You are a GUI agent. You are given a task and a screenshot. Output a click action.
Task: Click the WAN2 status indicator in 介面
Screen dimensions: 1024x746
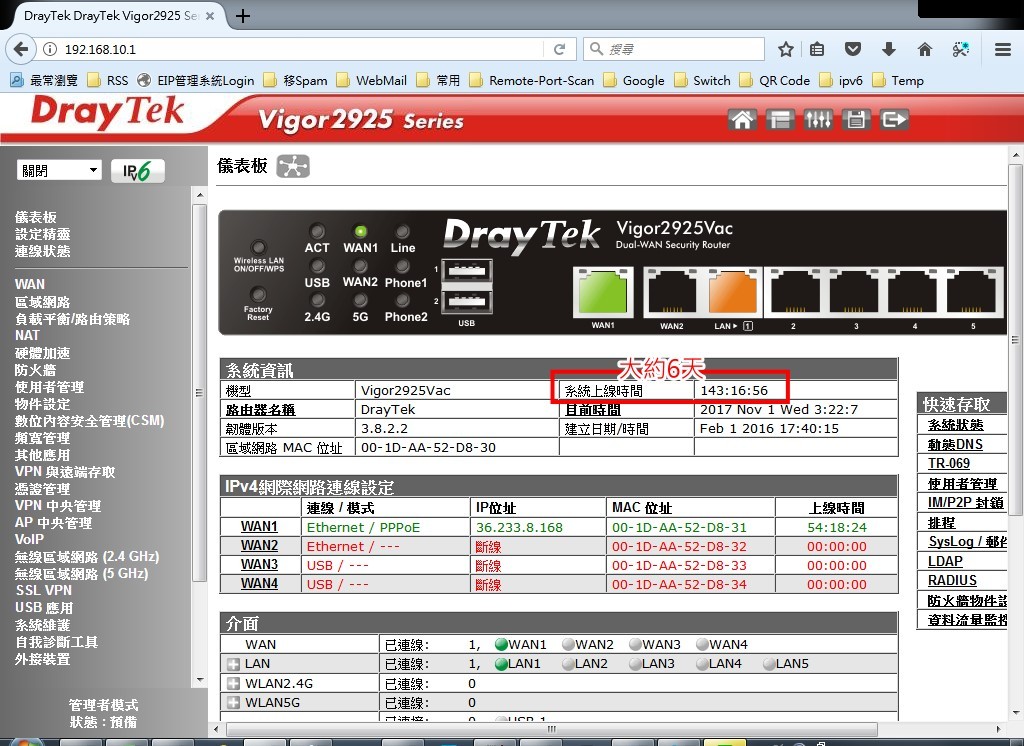[568, 644]
